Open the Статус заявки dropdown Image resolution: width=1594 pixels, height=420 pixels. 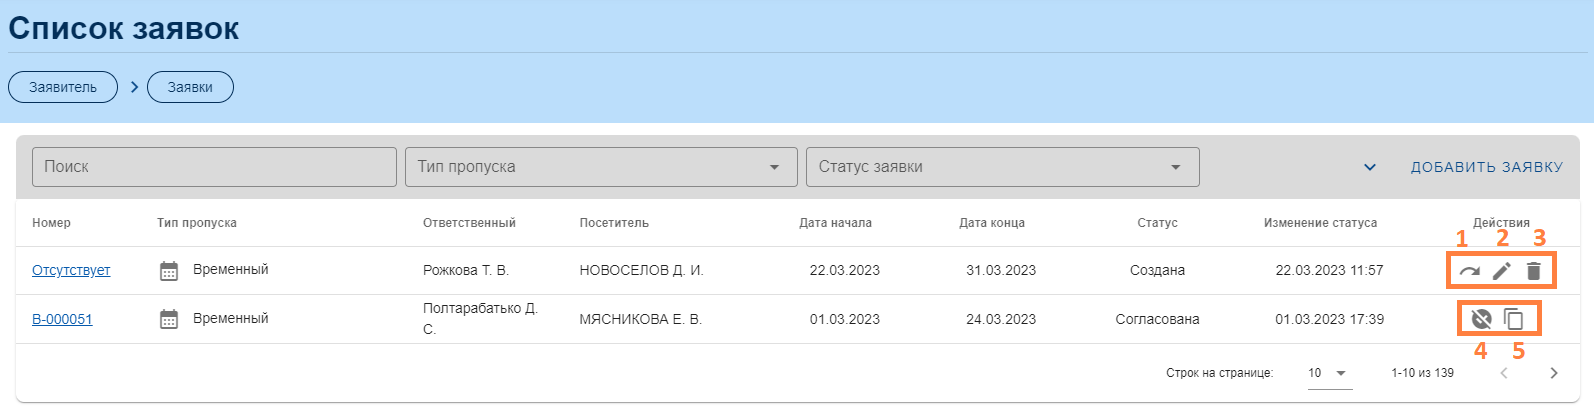pos(1002,167)
